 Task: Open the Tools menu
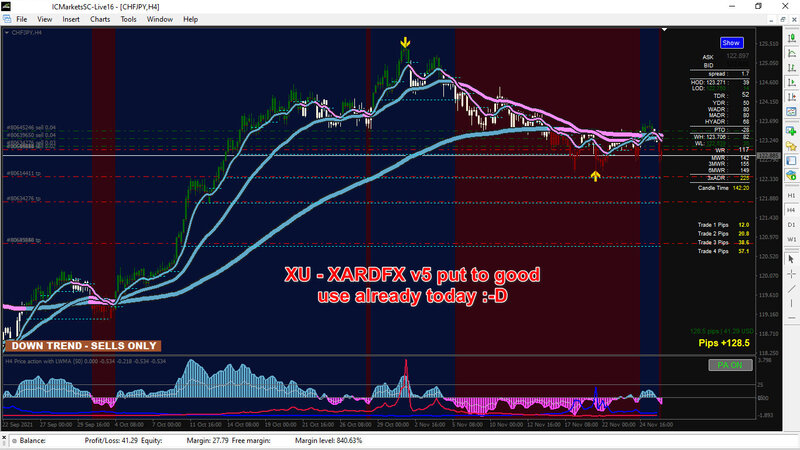(129, 19)
